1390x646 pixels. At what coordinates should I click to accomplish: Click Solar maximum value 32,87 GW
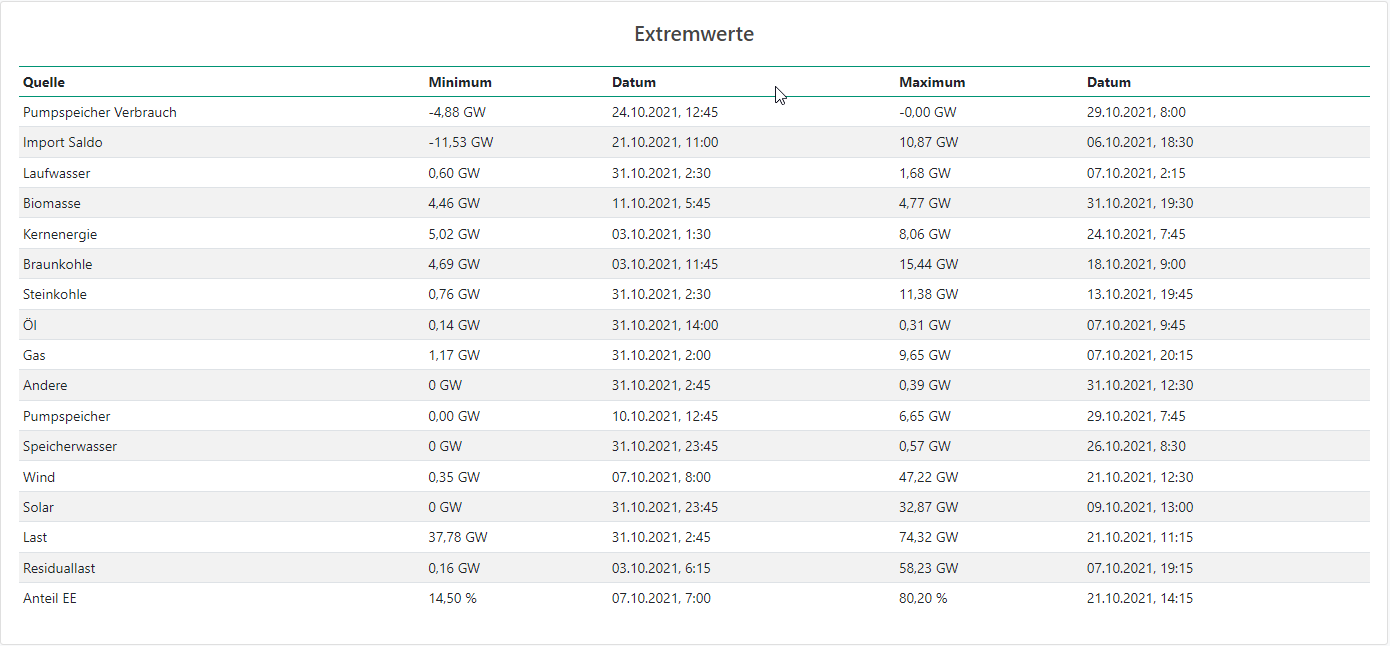(929, 507)
